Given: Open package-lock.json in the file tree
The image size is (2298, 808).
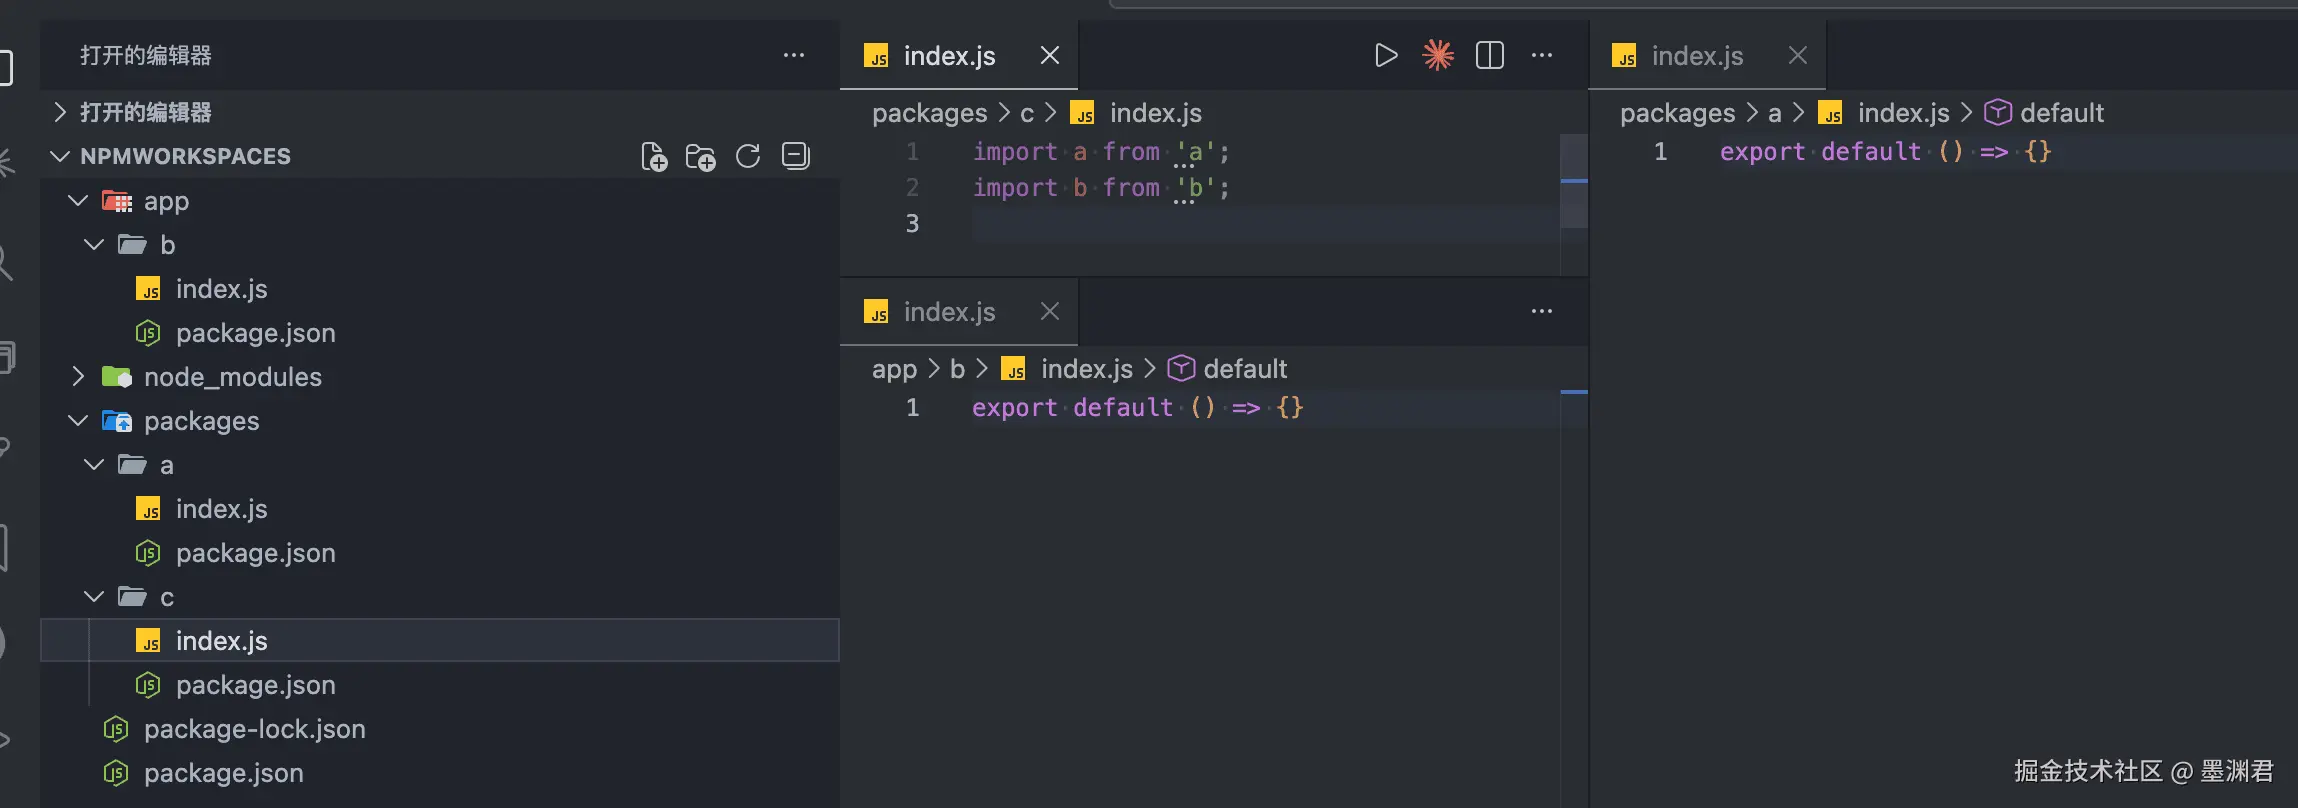Looking at the screenshot, I should [x=254, y=729].
